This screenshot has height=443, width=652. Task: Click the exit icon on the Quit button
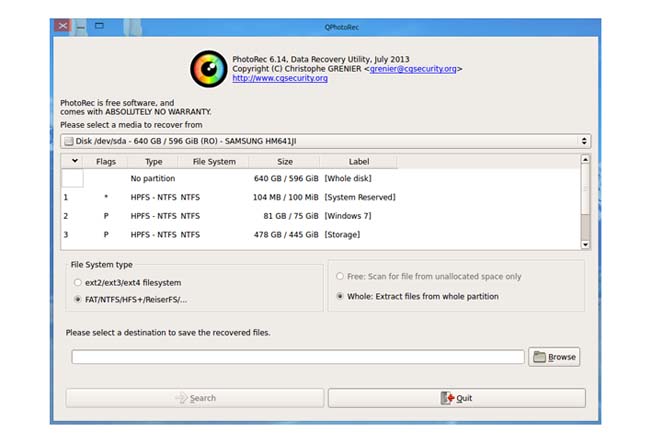pyautogui.click(x=447, y=398)
